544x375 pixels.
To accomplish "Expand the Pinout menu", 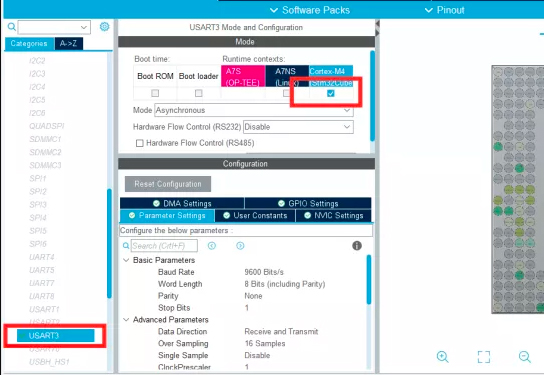I will (x=445, y=10).
